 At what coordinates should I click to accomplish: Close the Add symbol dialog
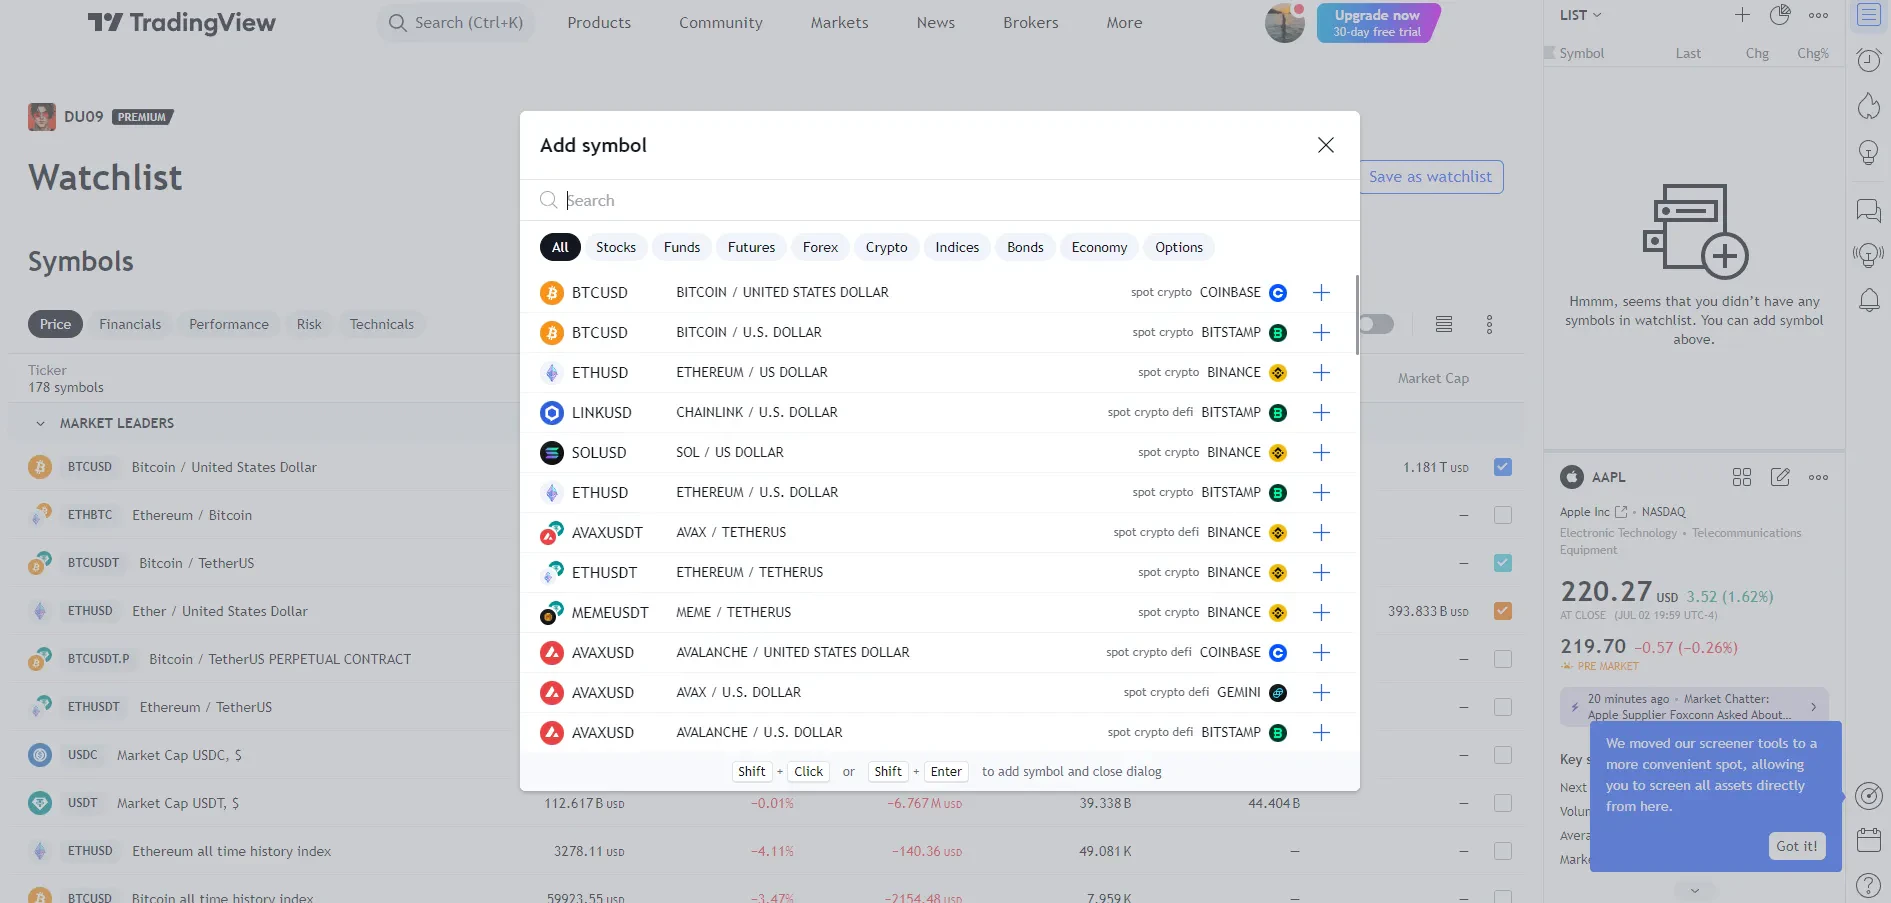[1326, 145]
